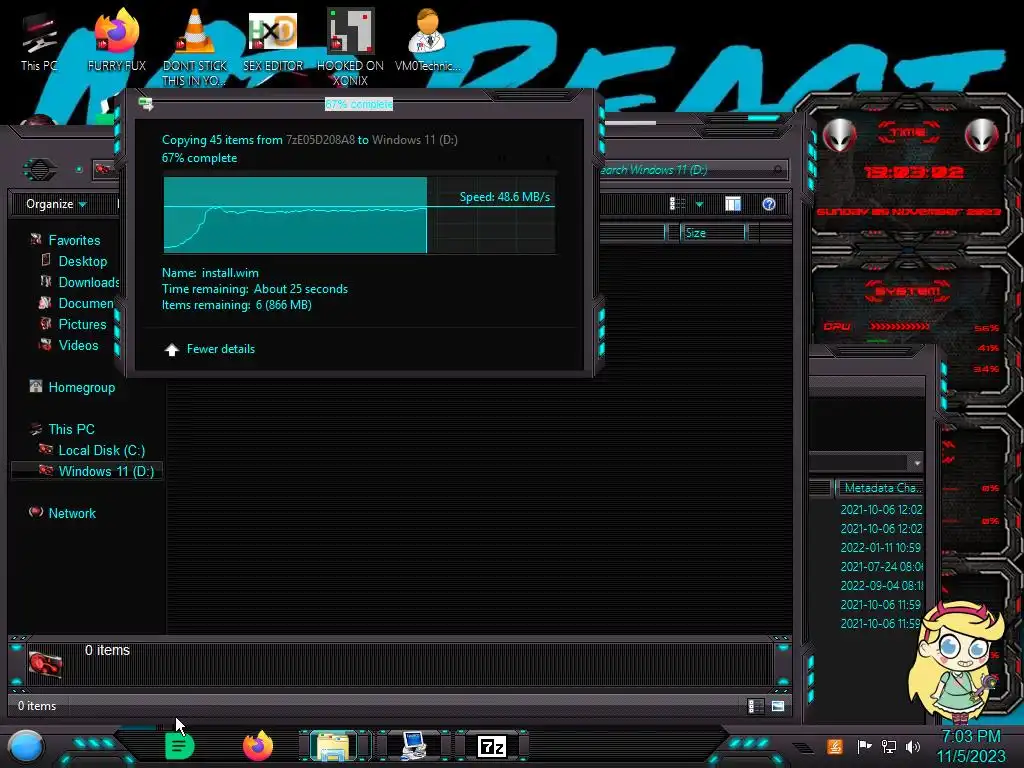Click the Explorer back navigation button
1024x768 pixels.
tap(40, 170)
